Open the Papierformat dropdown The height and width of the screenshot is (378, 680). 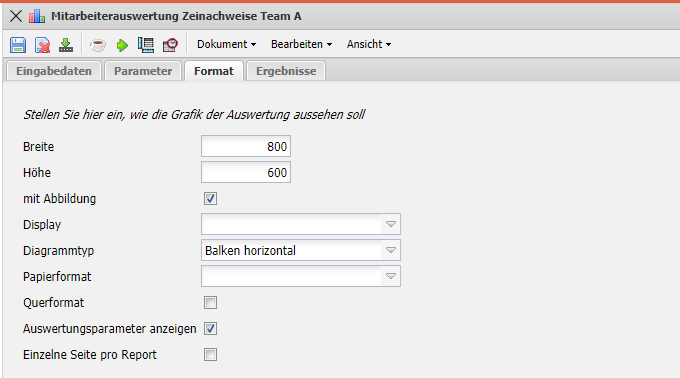(x=301, y=276)
